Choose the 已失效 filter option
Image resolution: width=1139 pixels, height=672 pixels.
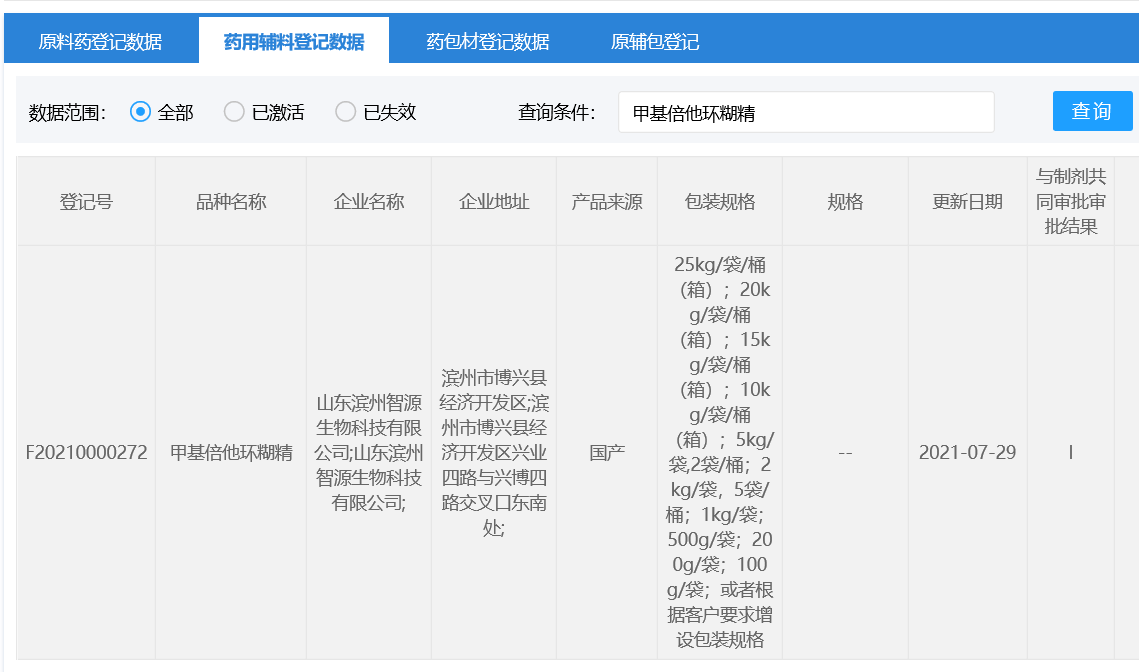click(345, 112)
